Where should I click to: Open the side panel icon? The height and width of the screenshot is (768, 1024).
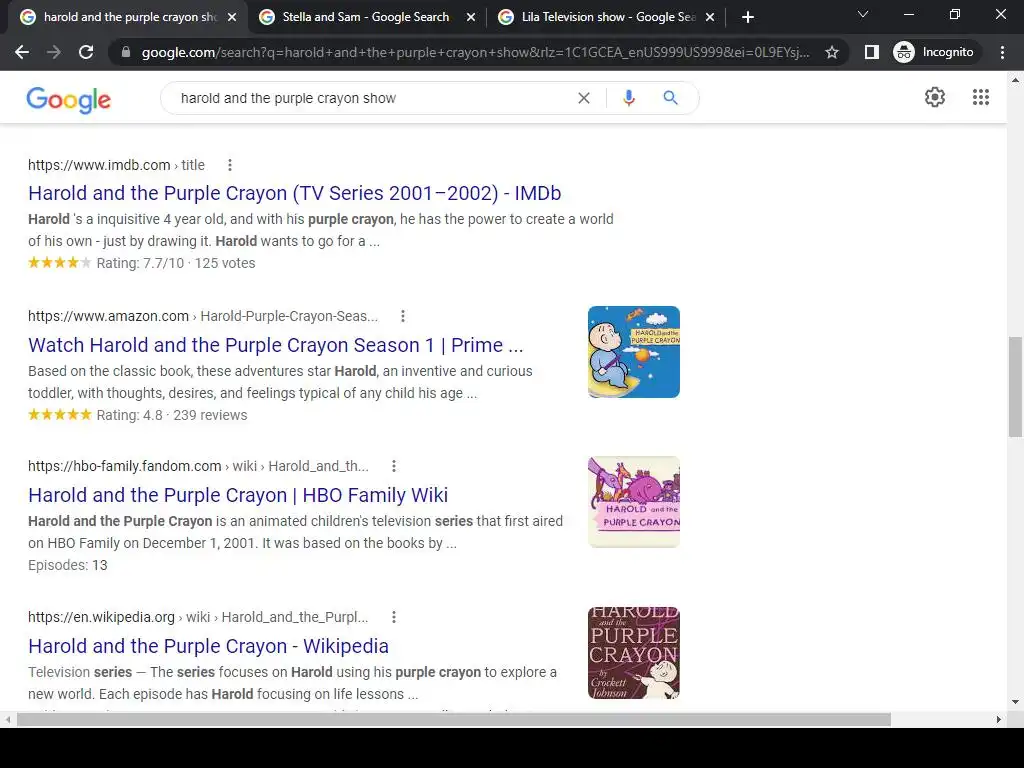click(x=871, y=52)
